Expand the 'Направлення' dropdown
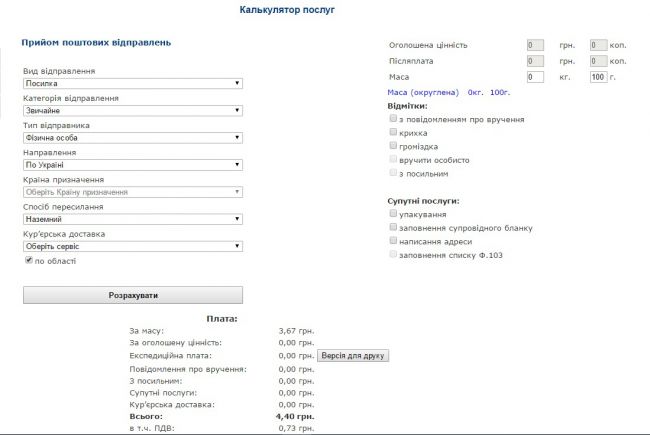The width and height of the screenshot is (650, 435). tap(133, 165)
